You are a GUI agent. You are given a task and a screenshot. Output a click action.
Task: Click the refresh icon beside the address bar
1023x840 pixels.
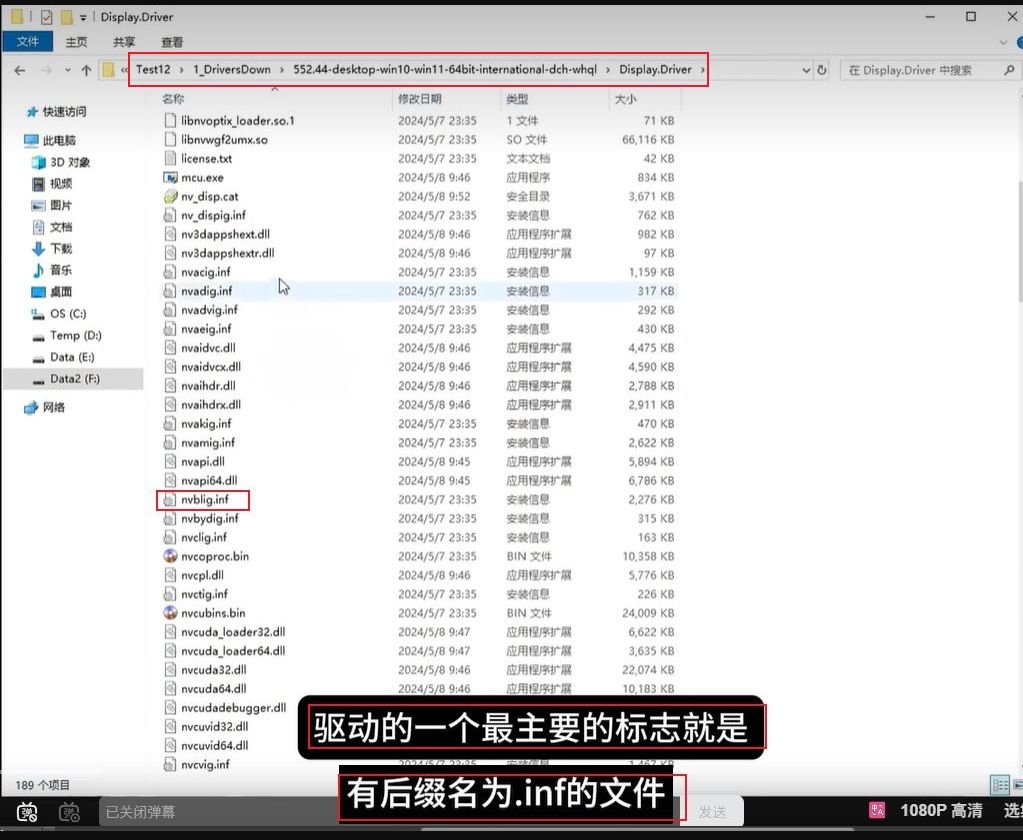822,70
